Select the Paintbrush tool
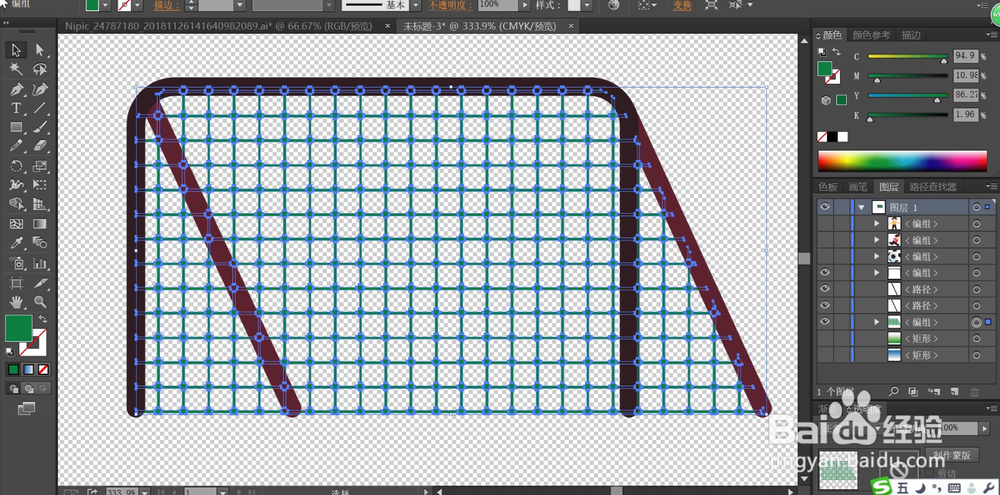Image resolution: width=1000 pixels, height=495 pixels. pos(40,127)
